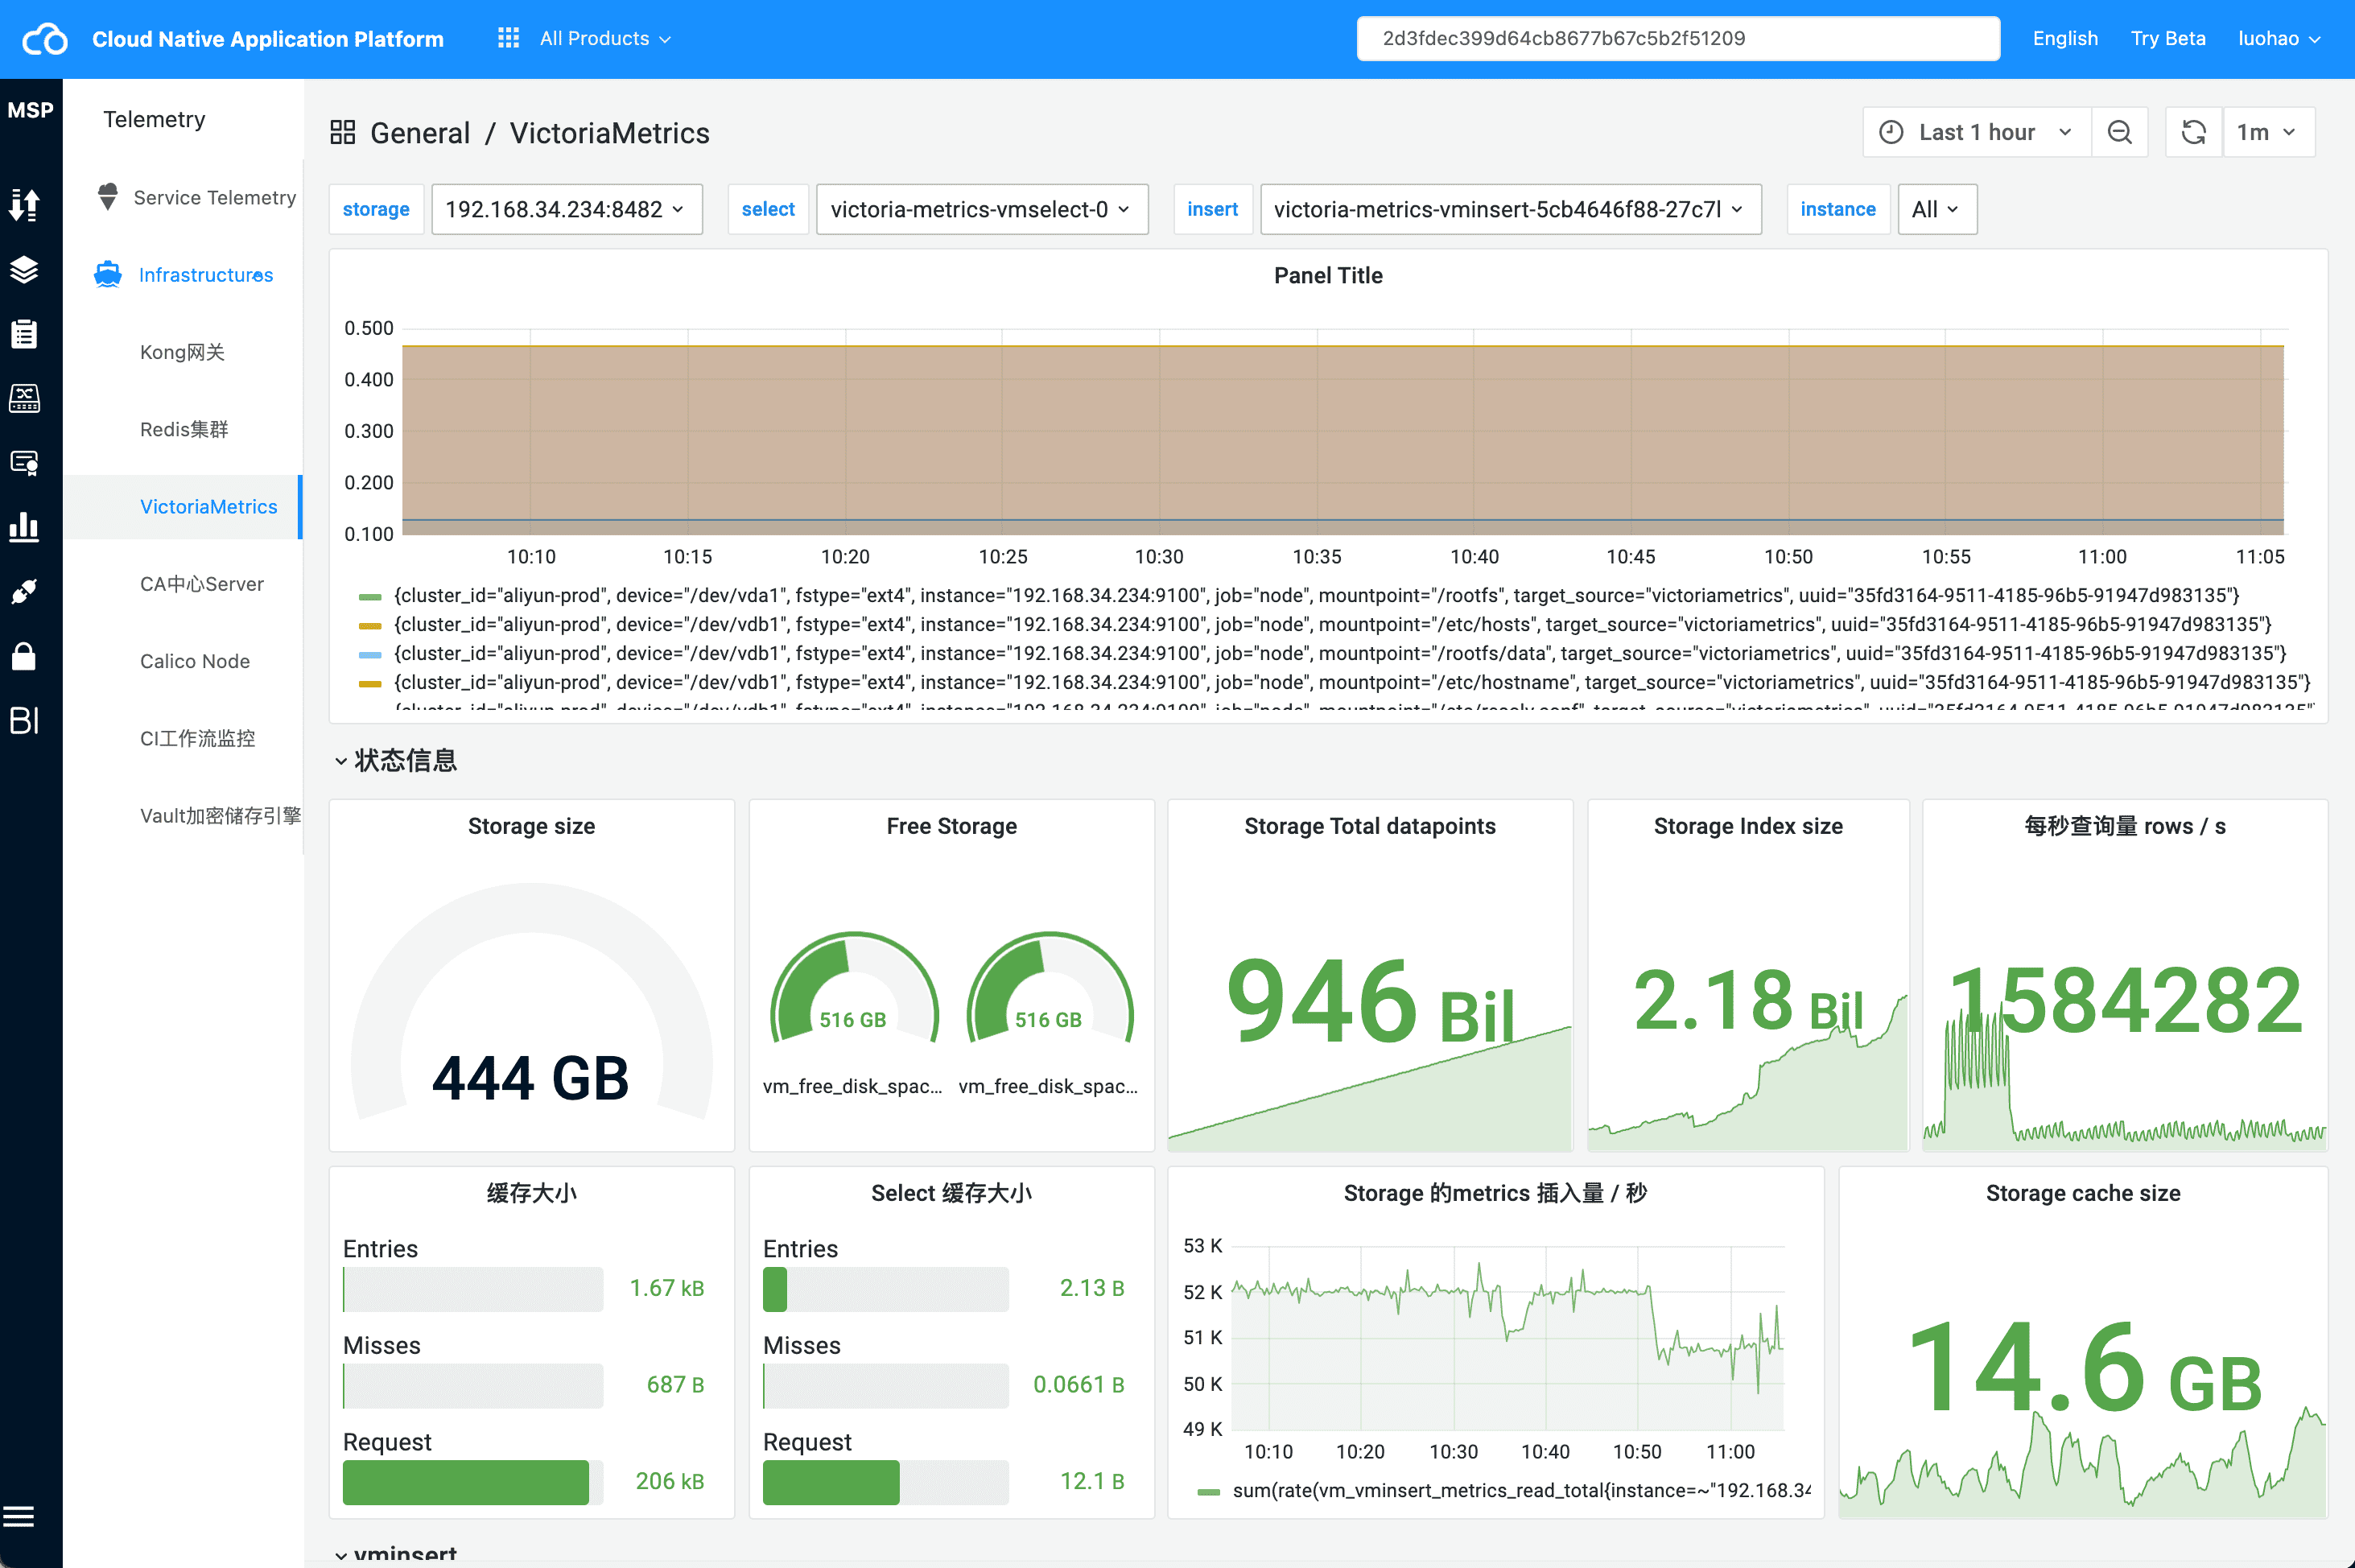Open Redis集群 dashboard

coord(184,429)
